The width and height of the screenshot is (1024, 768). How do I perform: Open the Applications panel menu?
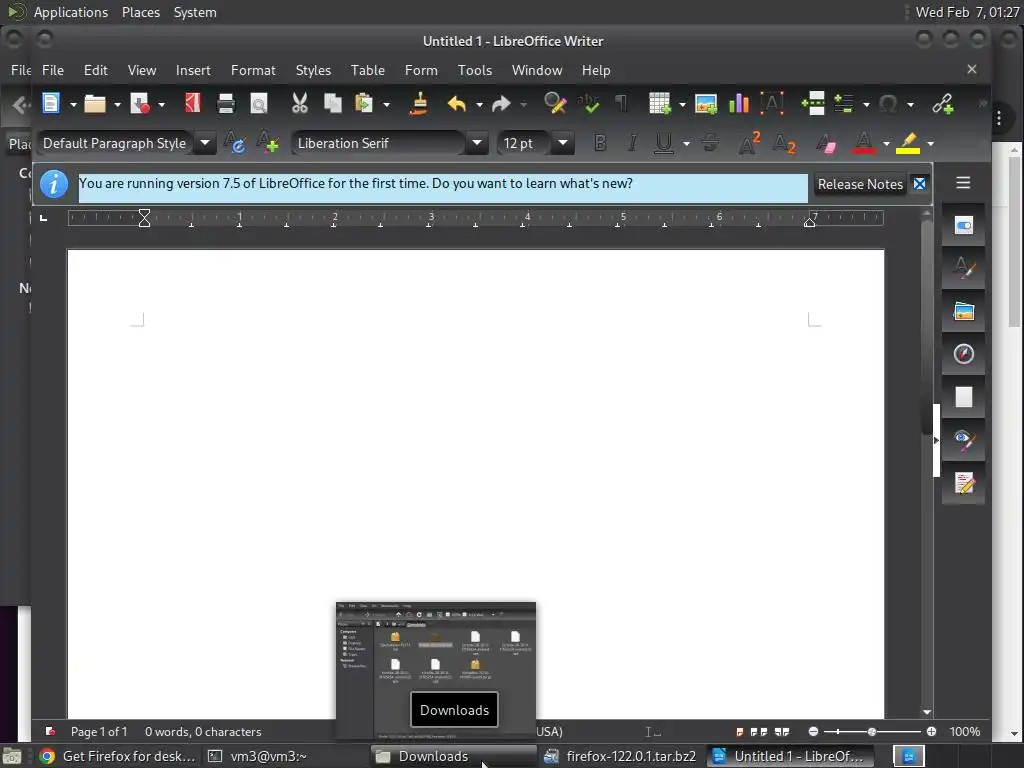click(71, 12)
